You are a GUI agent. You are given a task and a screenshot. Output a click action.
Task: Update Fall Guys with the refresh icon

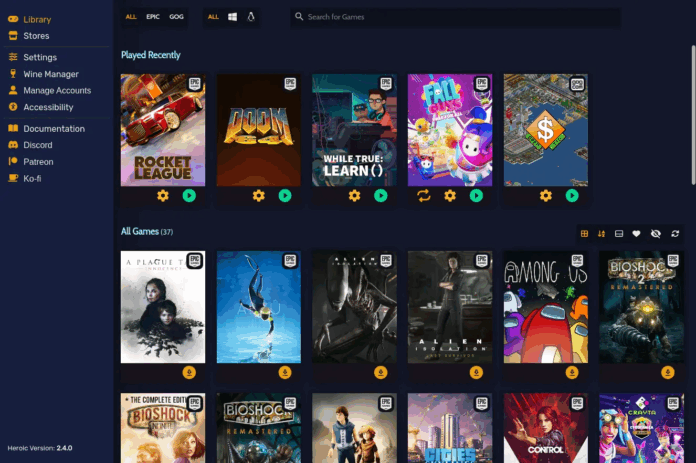click(x=424, y=196)
